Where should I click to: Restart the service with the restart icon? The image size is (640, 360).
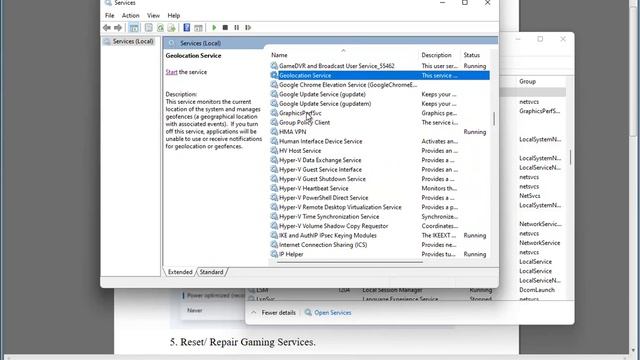pyautogui.click(x=248, y=28)
